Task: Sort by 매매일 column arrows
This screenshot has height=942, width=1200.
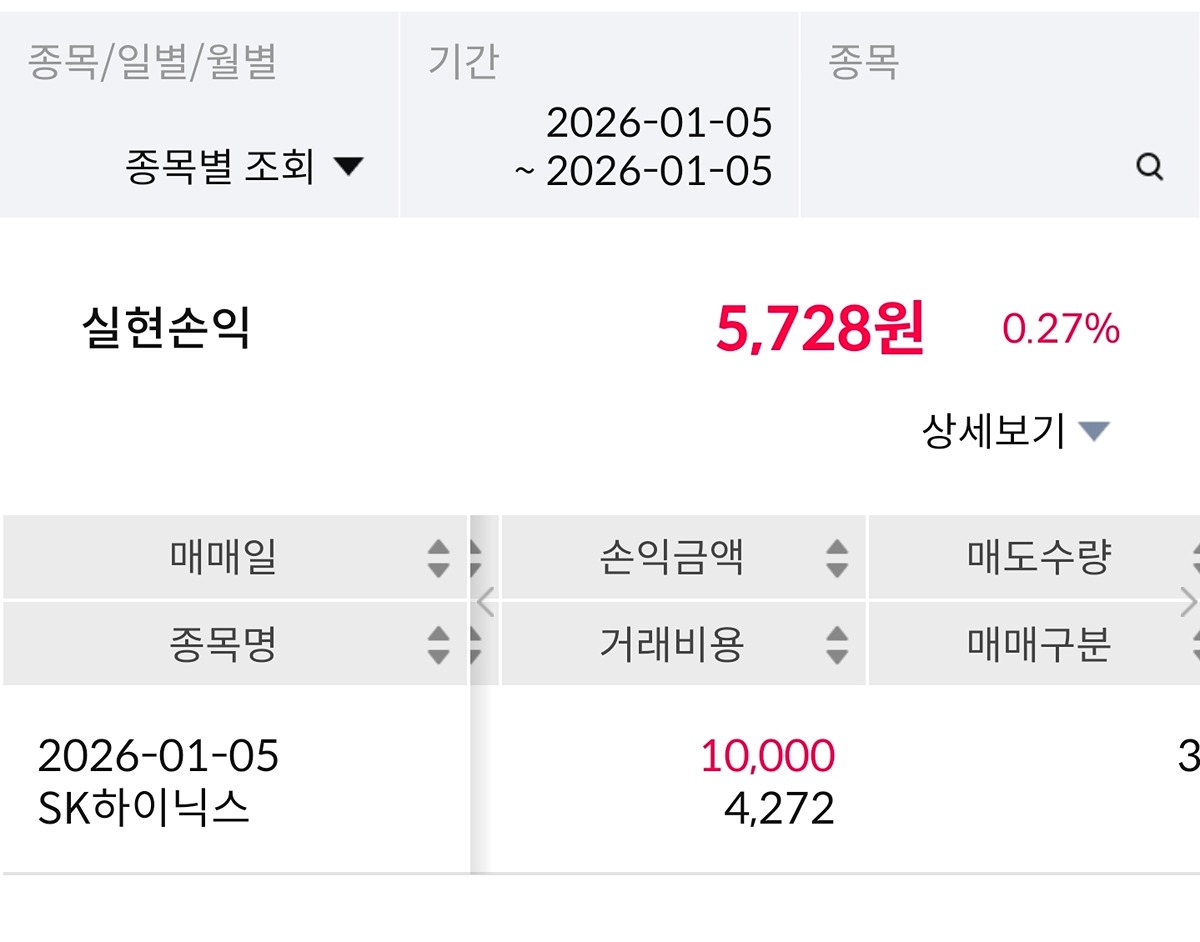Action: [x=438, y=558]
